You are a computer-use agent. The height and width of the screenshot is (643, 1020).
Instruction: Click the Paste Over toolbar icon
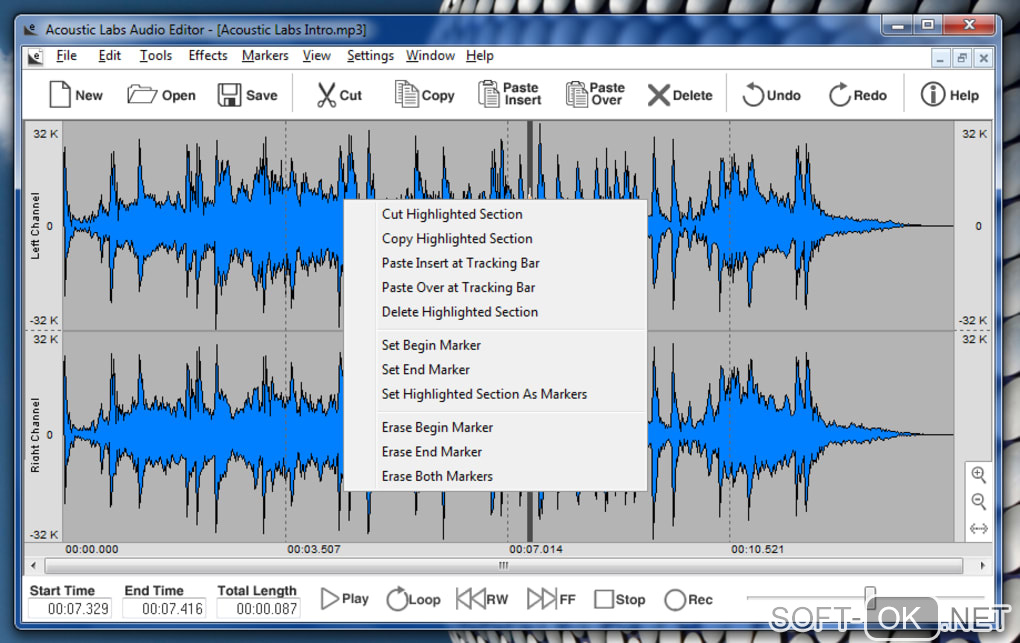(576, 94)
